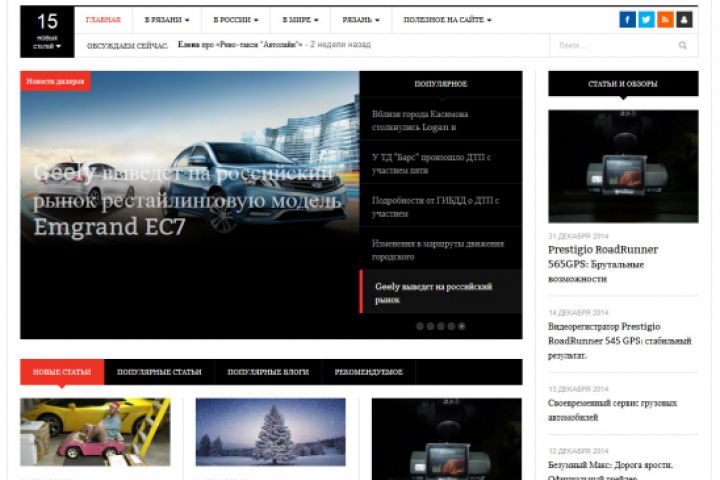720x480 pixels.
Task: Open the Twitter social icon
Action: click(646, 20)
